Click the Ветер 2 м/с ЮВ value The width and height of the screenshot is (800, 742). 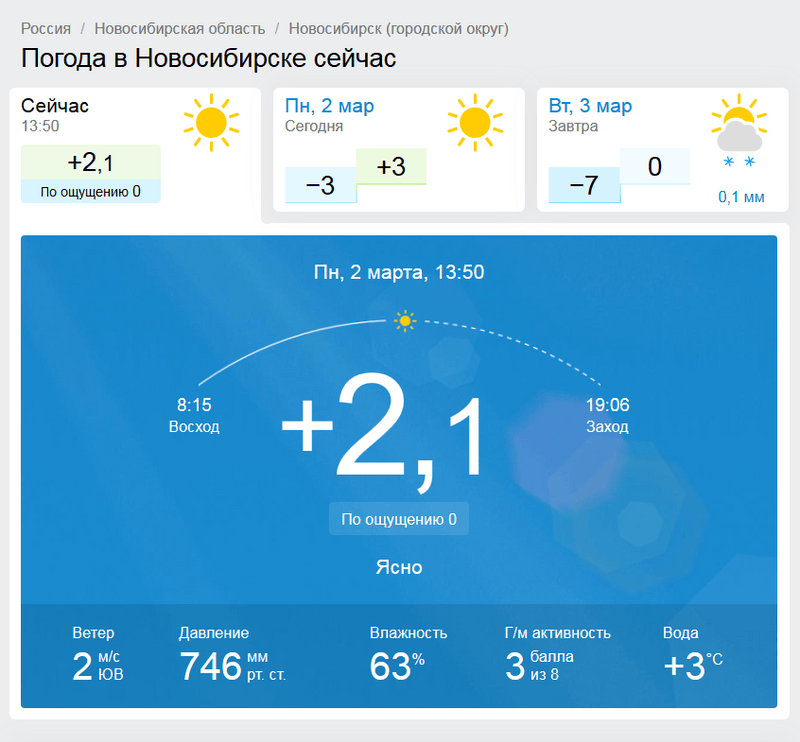pos(98,655)
